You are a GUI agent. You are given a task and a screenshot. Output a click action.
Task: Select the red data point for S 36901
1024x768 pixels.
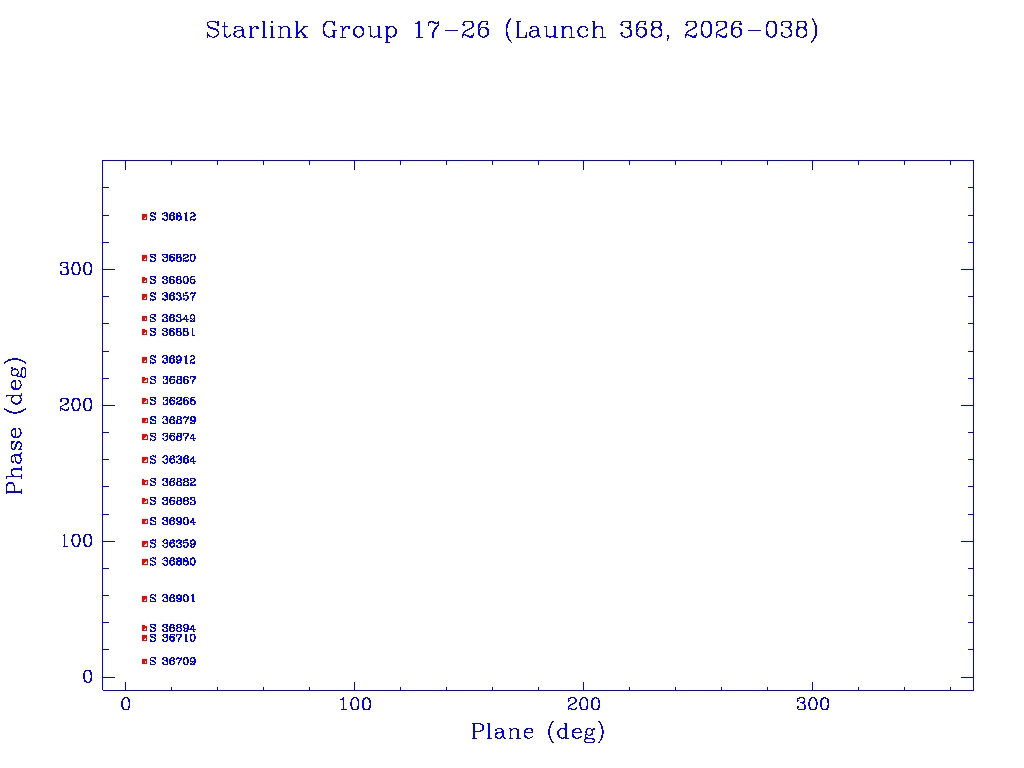pos(145,598)
